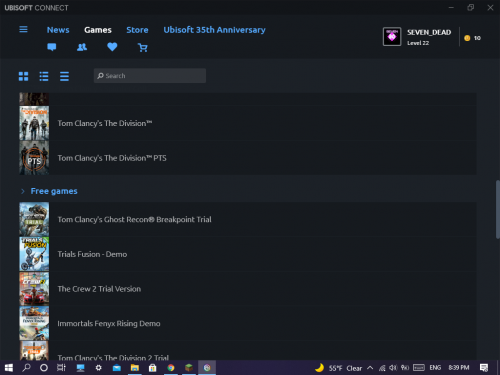Open the Store tab

tap(137, 30)
